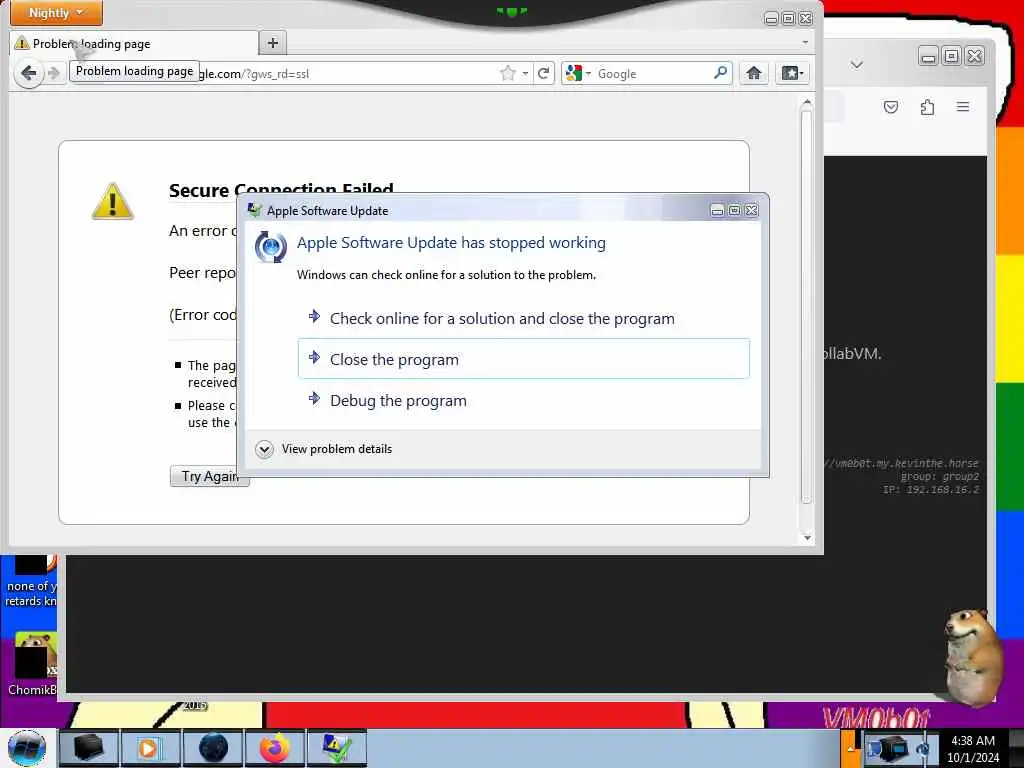Run search with the magnifier icon
This screenshot has height=768, width=1024.
click(x=720, y=72)
